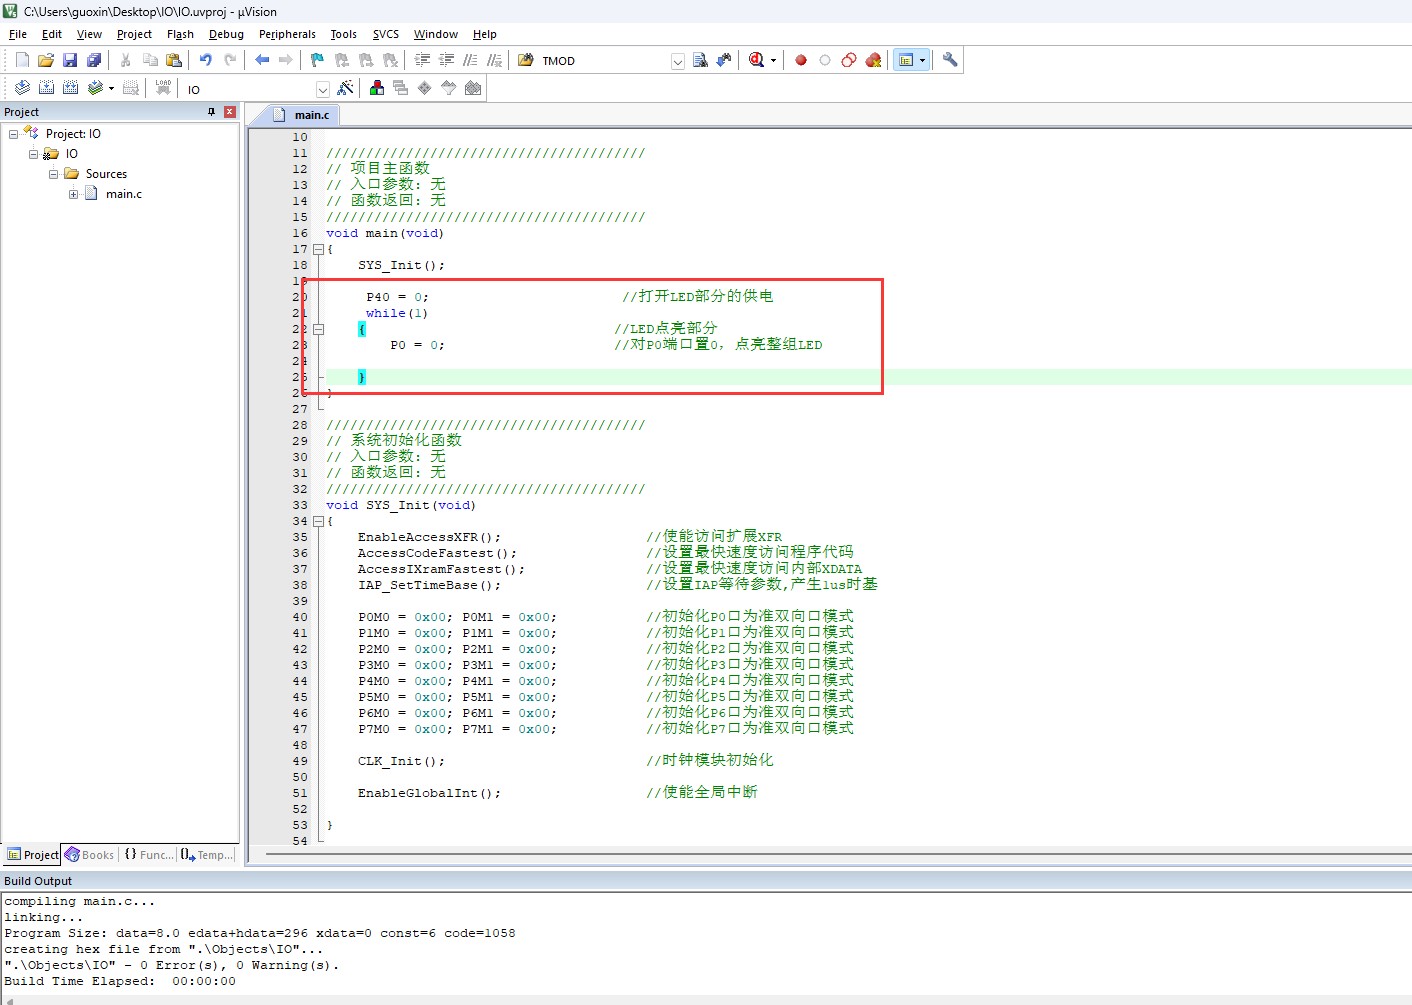Start debug session magnifier icon
1412x1005 pixels.
click(x=757, y=60)
